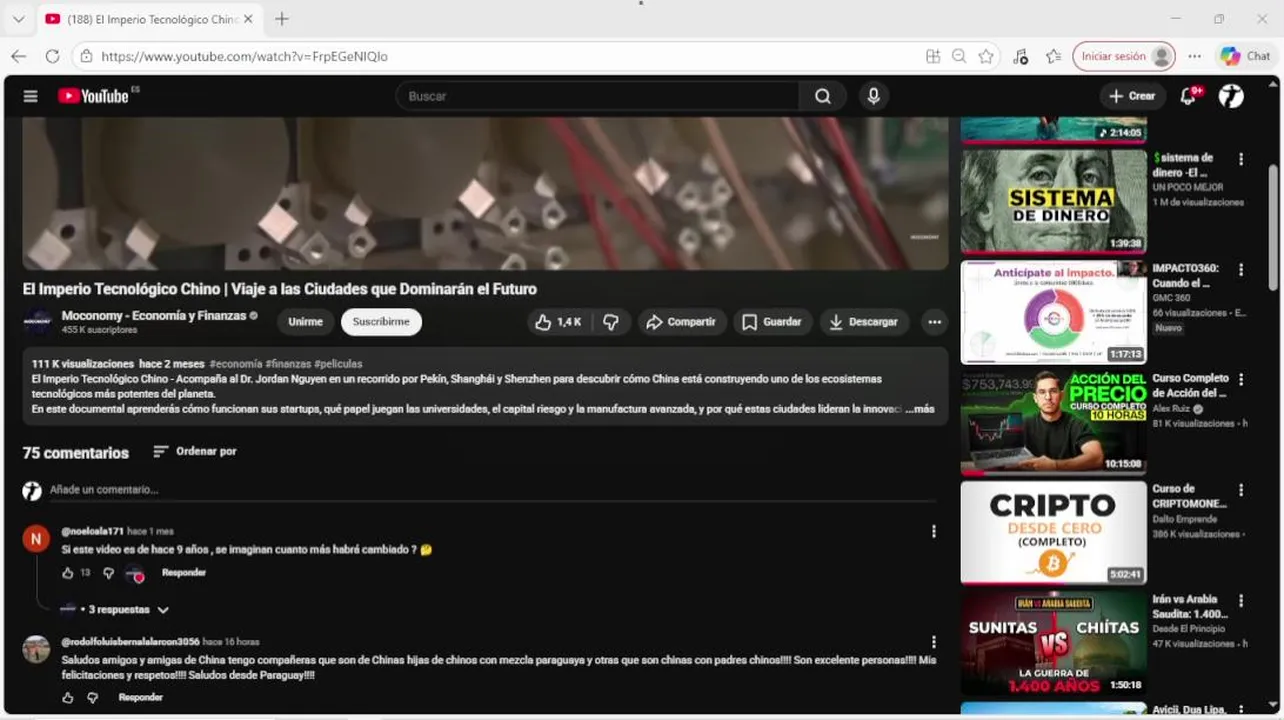Subscribe with the Suscribirme button
This screenshot has width=1284, height=720.
(x=381, y=322)
